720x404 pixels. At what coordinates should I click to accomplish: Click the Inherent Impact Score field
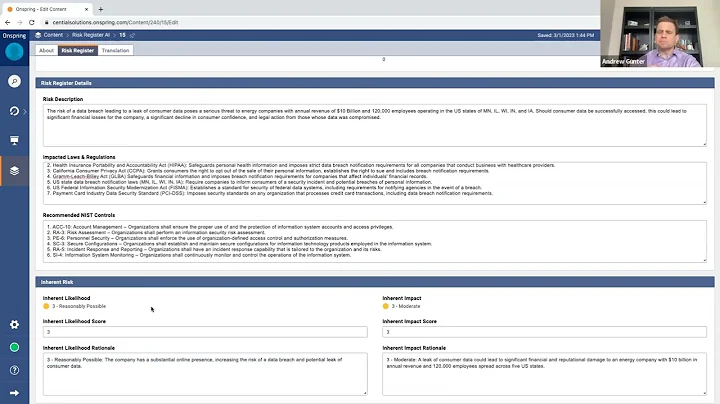(x=545, y=332)
